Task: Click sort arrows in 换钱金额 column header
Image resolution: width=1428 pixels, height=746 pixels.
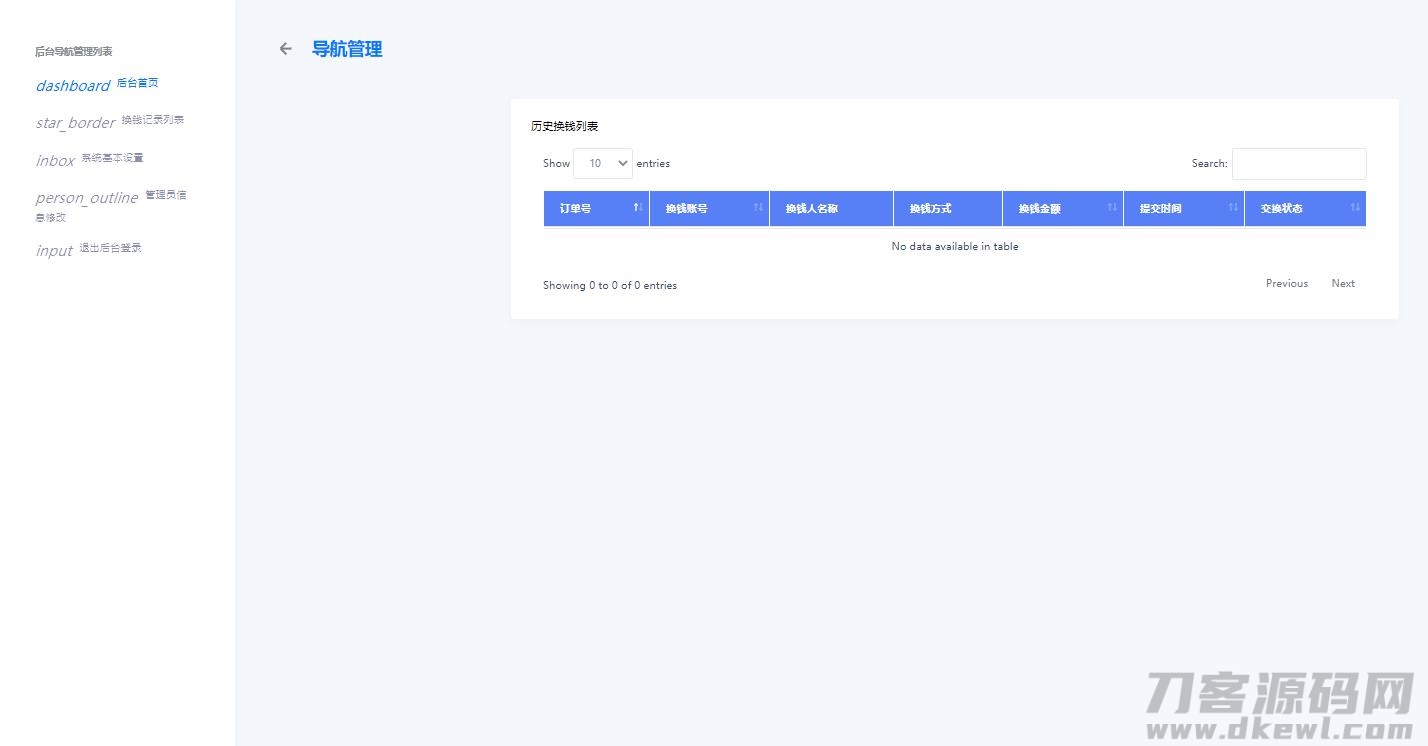Action: [x=1112, y=208]
